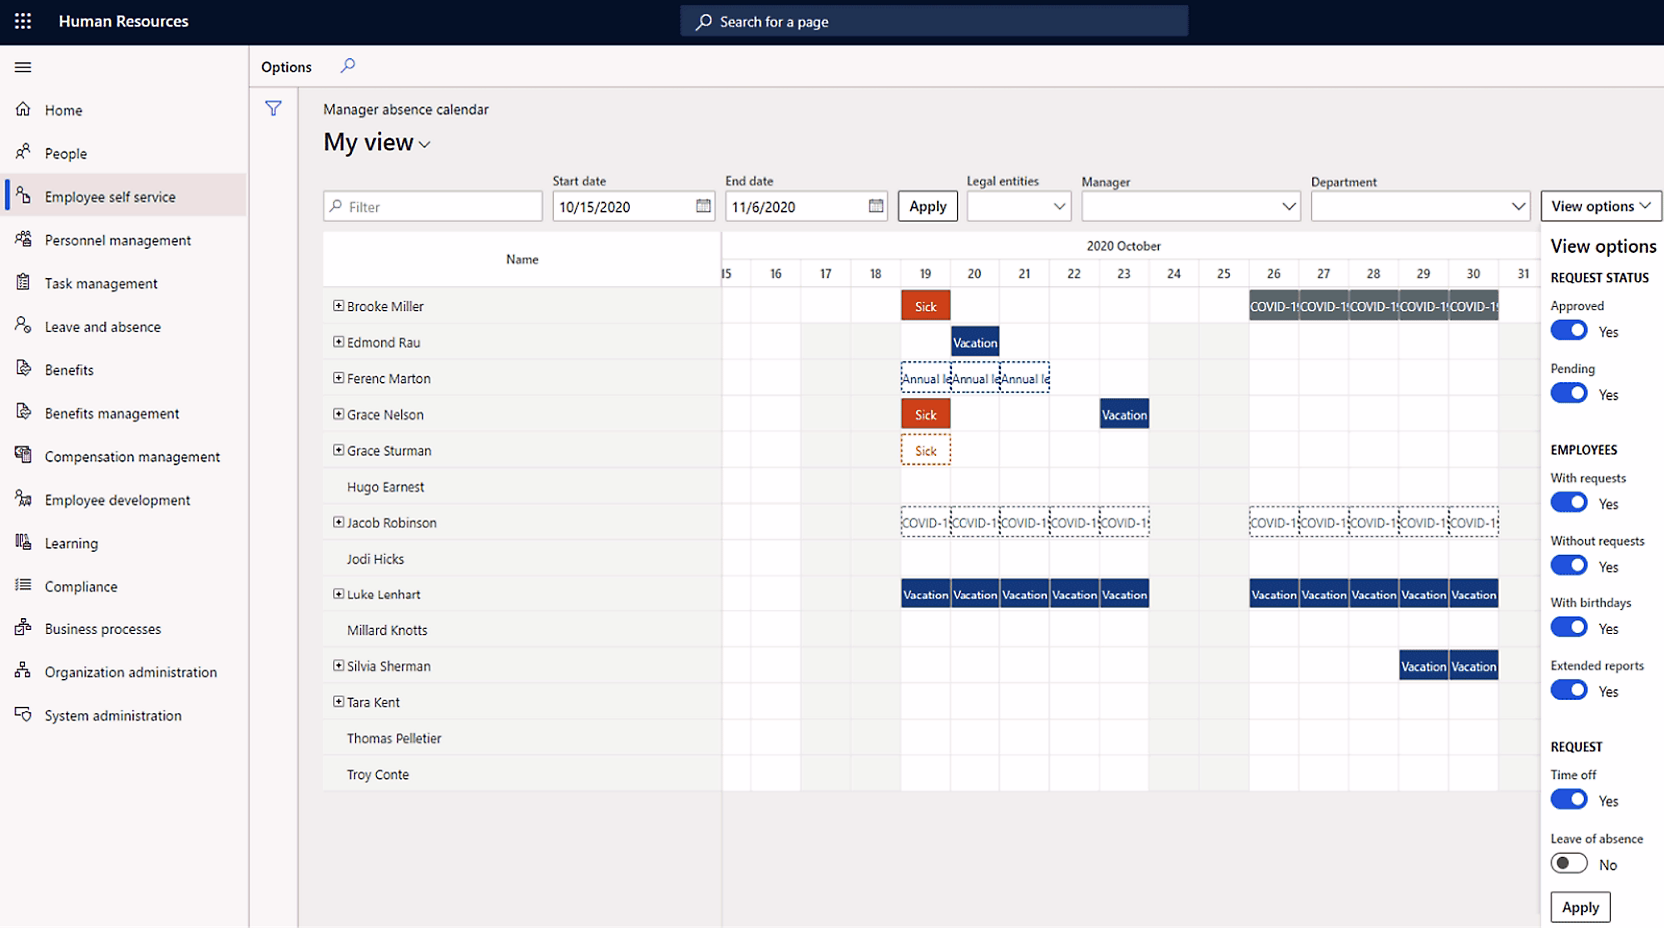Click the filter funnel icon
Viewport: 1664px width, 928px height.
(273, 109)
